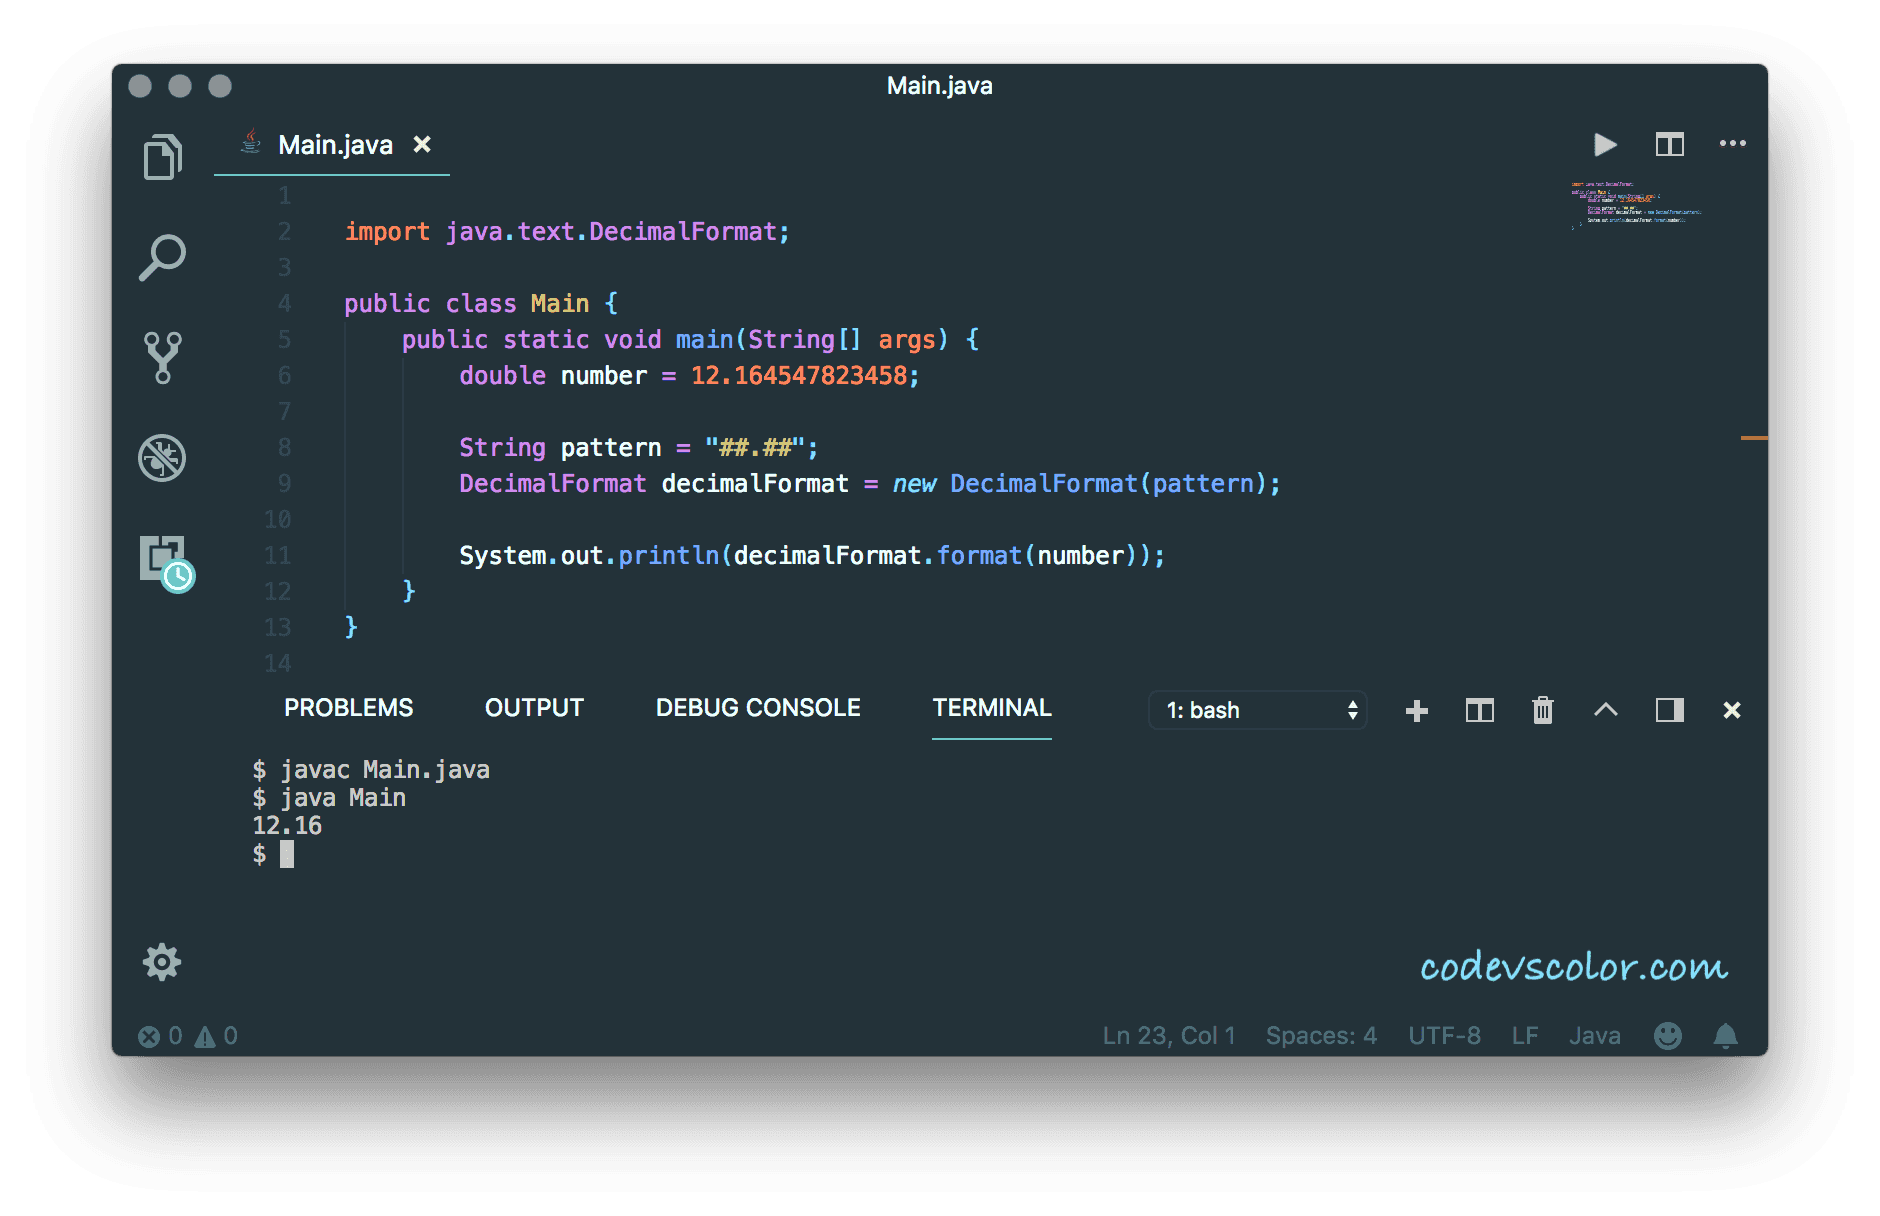1880x1216 pixels.
Task: Click the errors count in status bar
Action: tap(160, 1036)
